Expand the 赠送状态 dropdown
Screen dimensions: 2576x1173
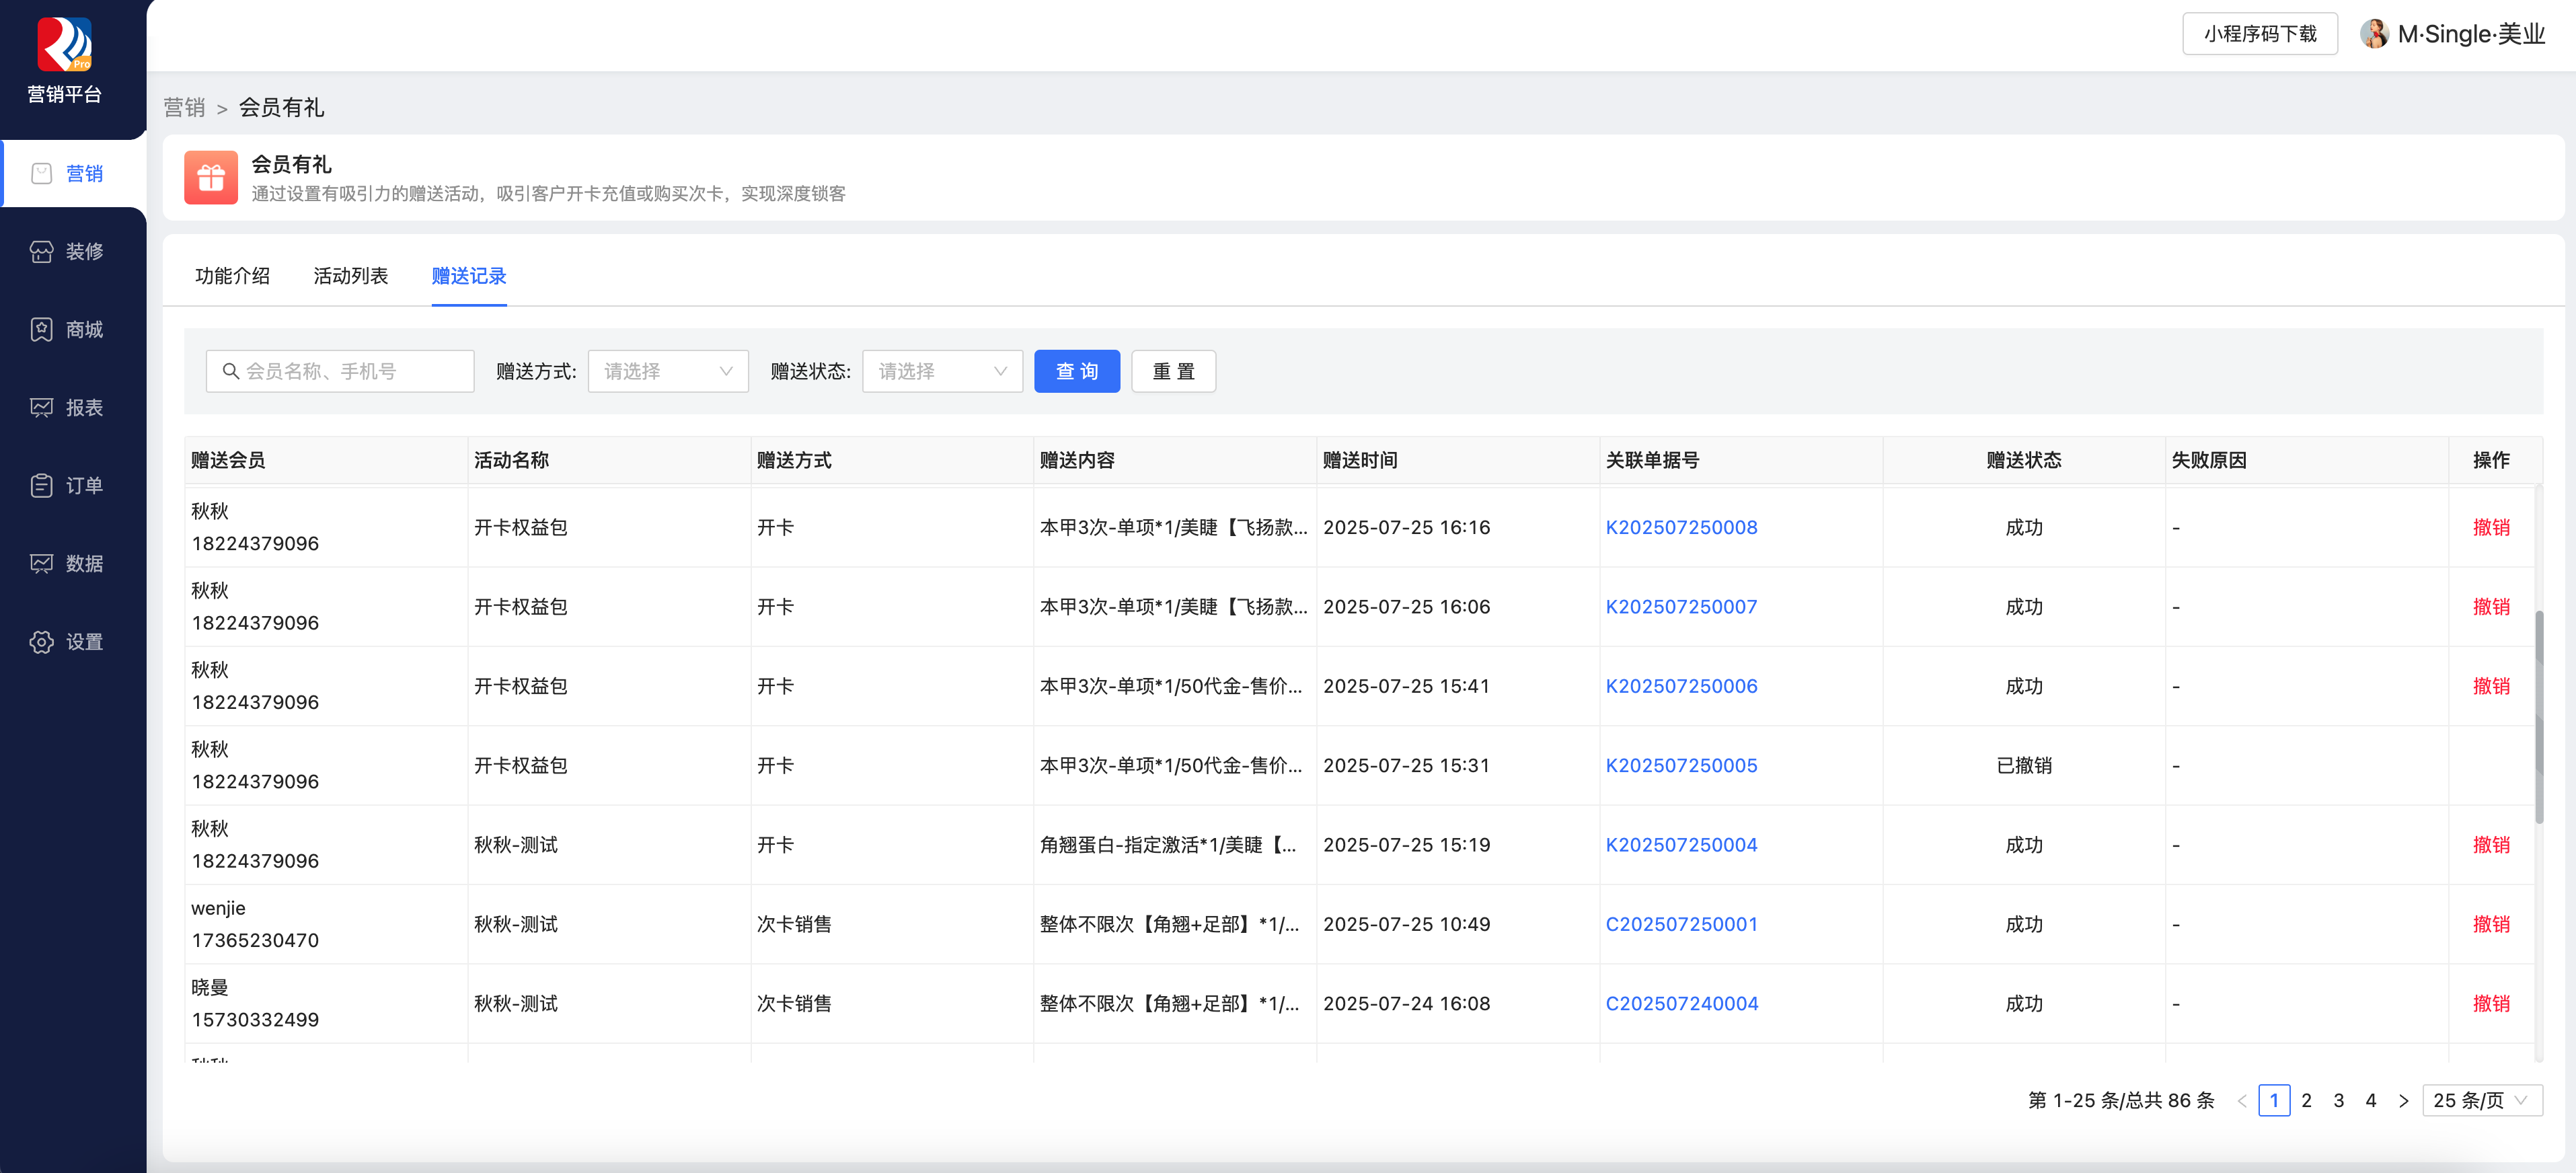pos(941,371)
